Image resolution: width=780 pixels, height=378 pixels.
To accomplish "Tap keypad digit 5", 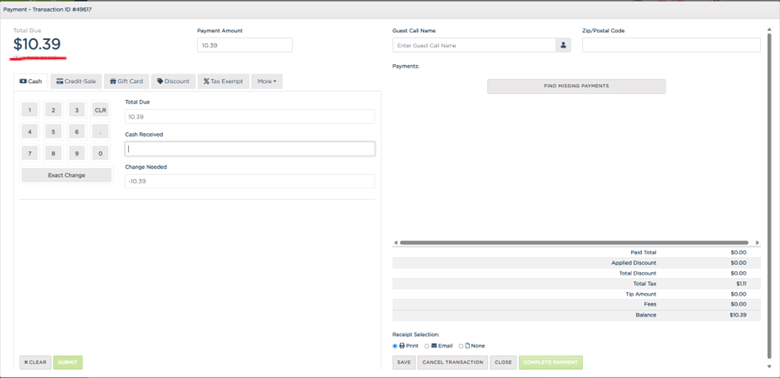I will click(x=53, y=132).
